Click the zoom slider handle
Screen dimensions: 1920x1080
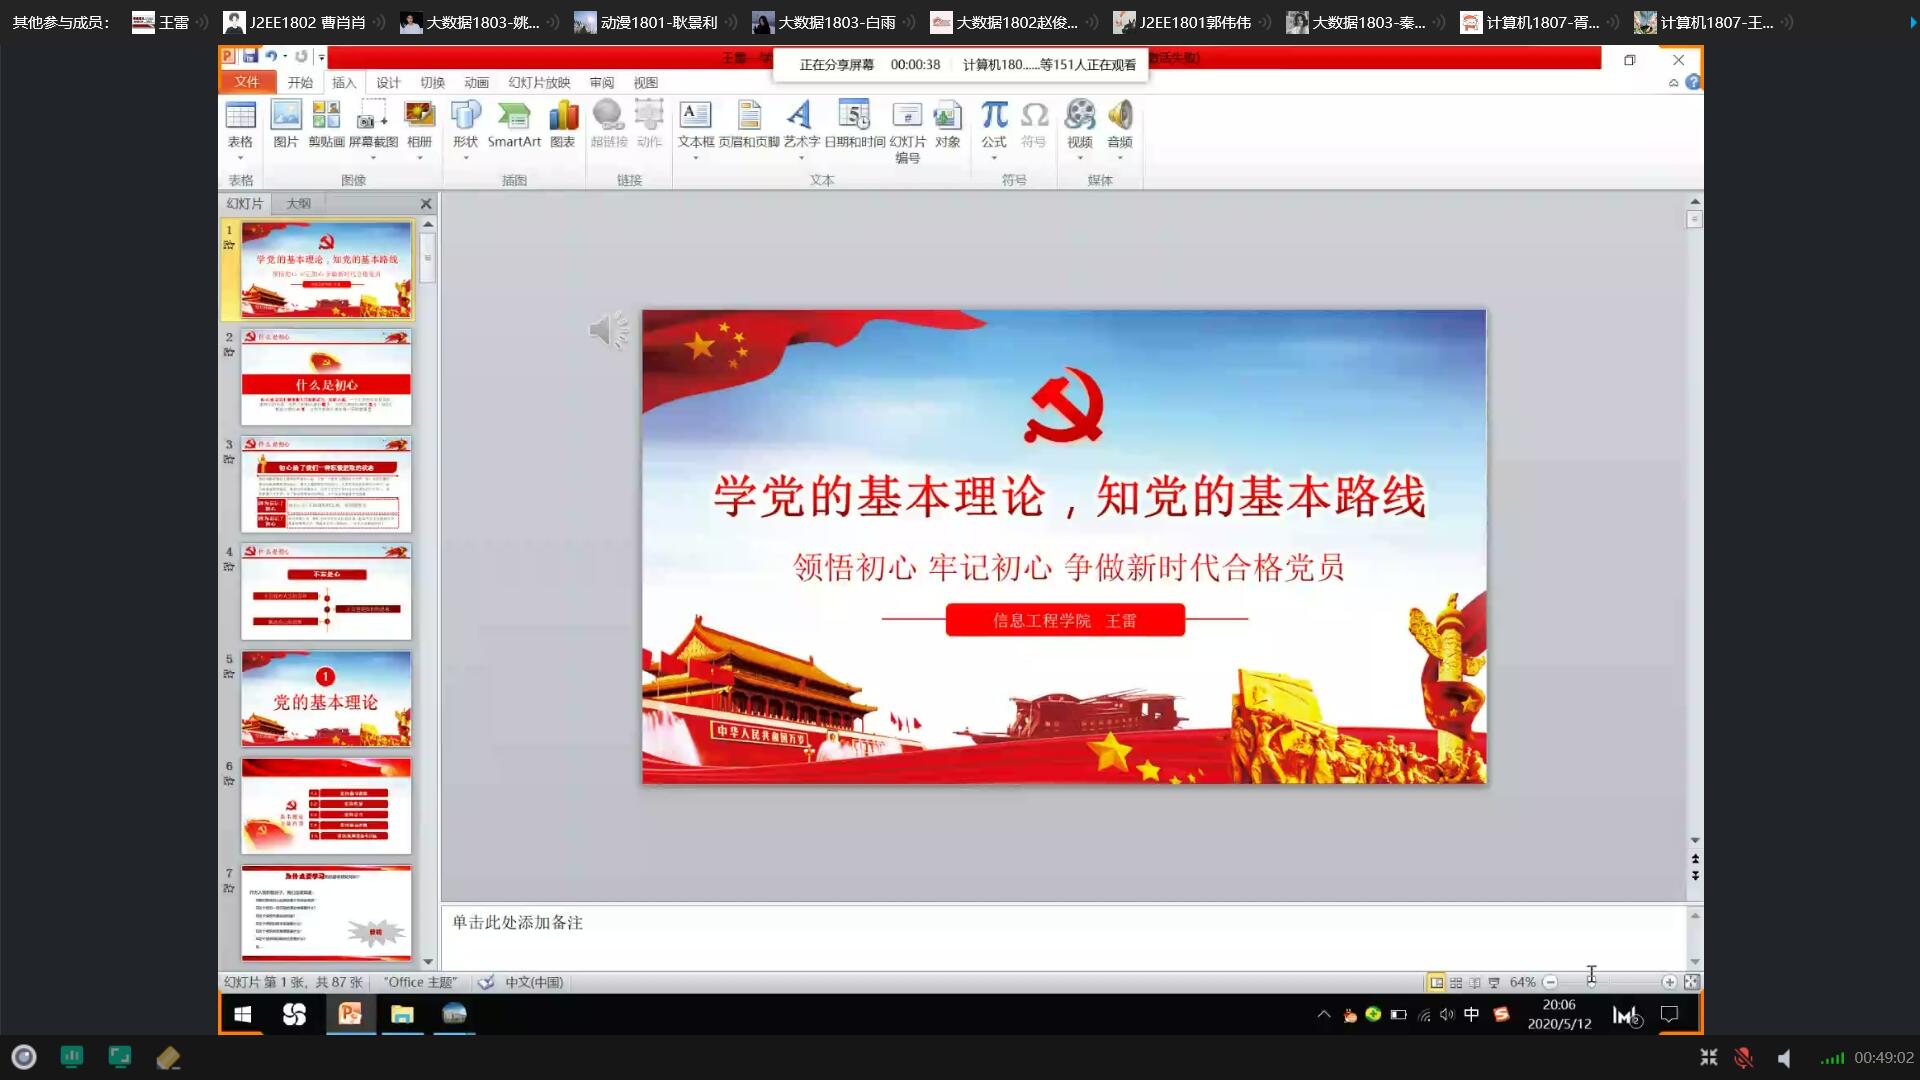point(1592,982)
